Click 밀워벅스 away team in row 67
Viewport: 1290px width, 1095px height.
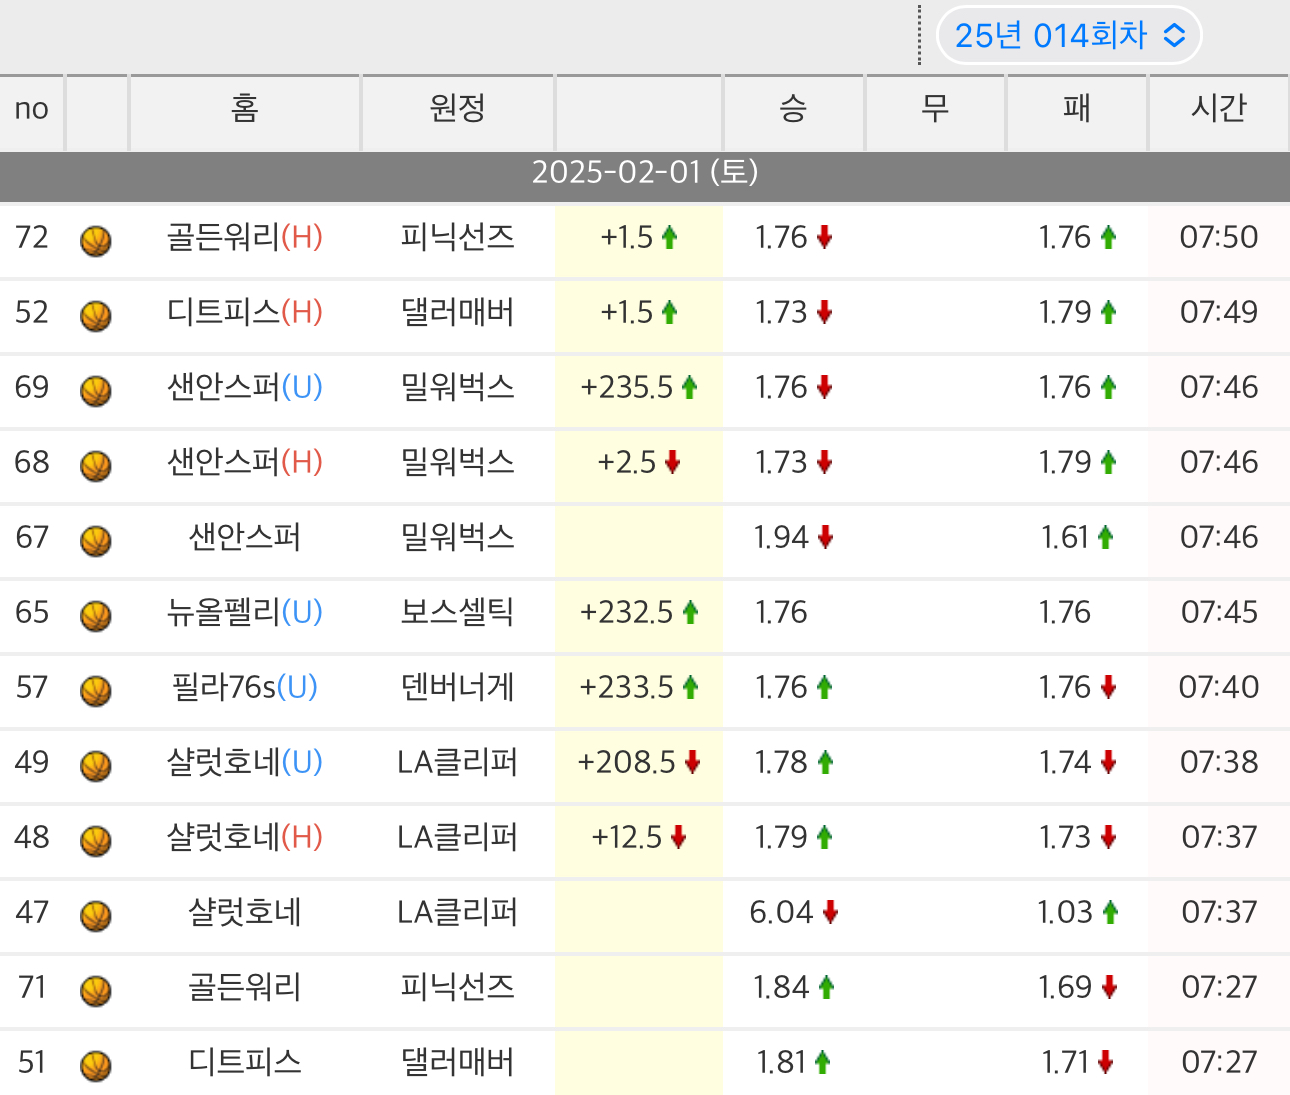tap(458, 538)
